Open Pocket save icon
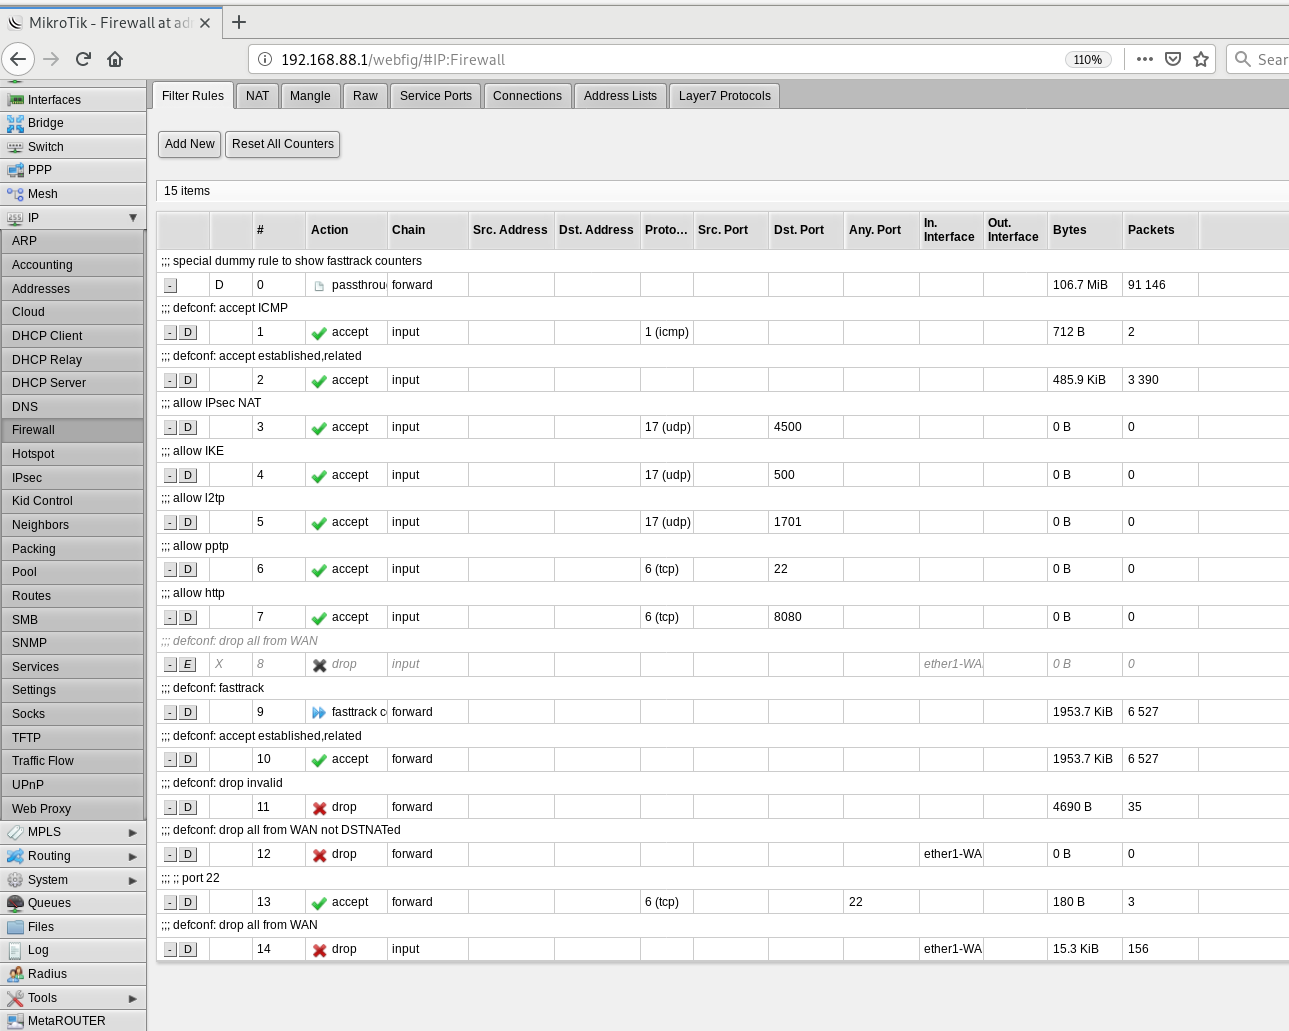Screen dimensions: 1289x1031 pyautogui.click(x=1173, y=59)
